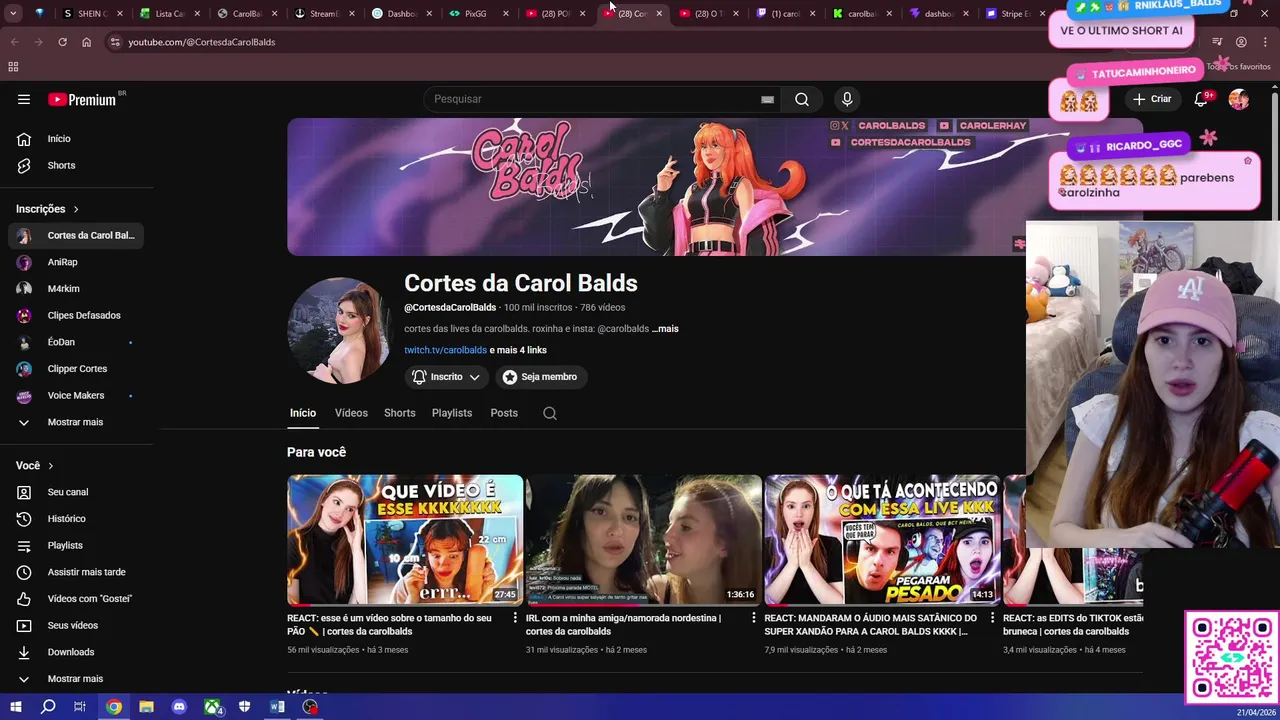This screenshot has width=1280, height=720.
Task: Open Word from the taskbar
Action: point(277,707)
